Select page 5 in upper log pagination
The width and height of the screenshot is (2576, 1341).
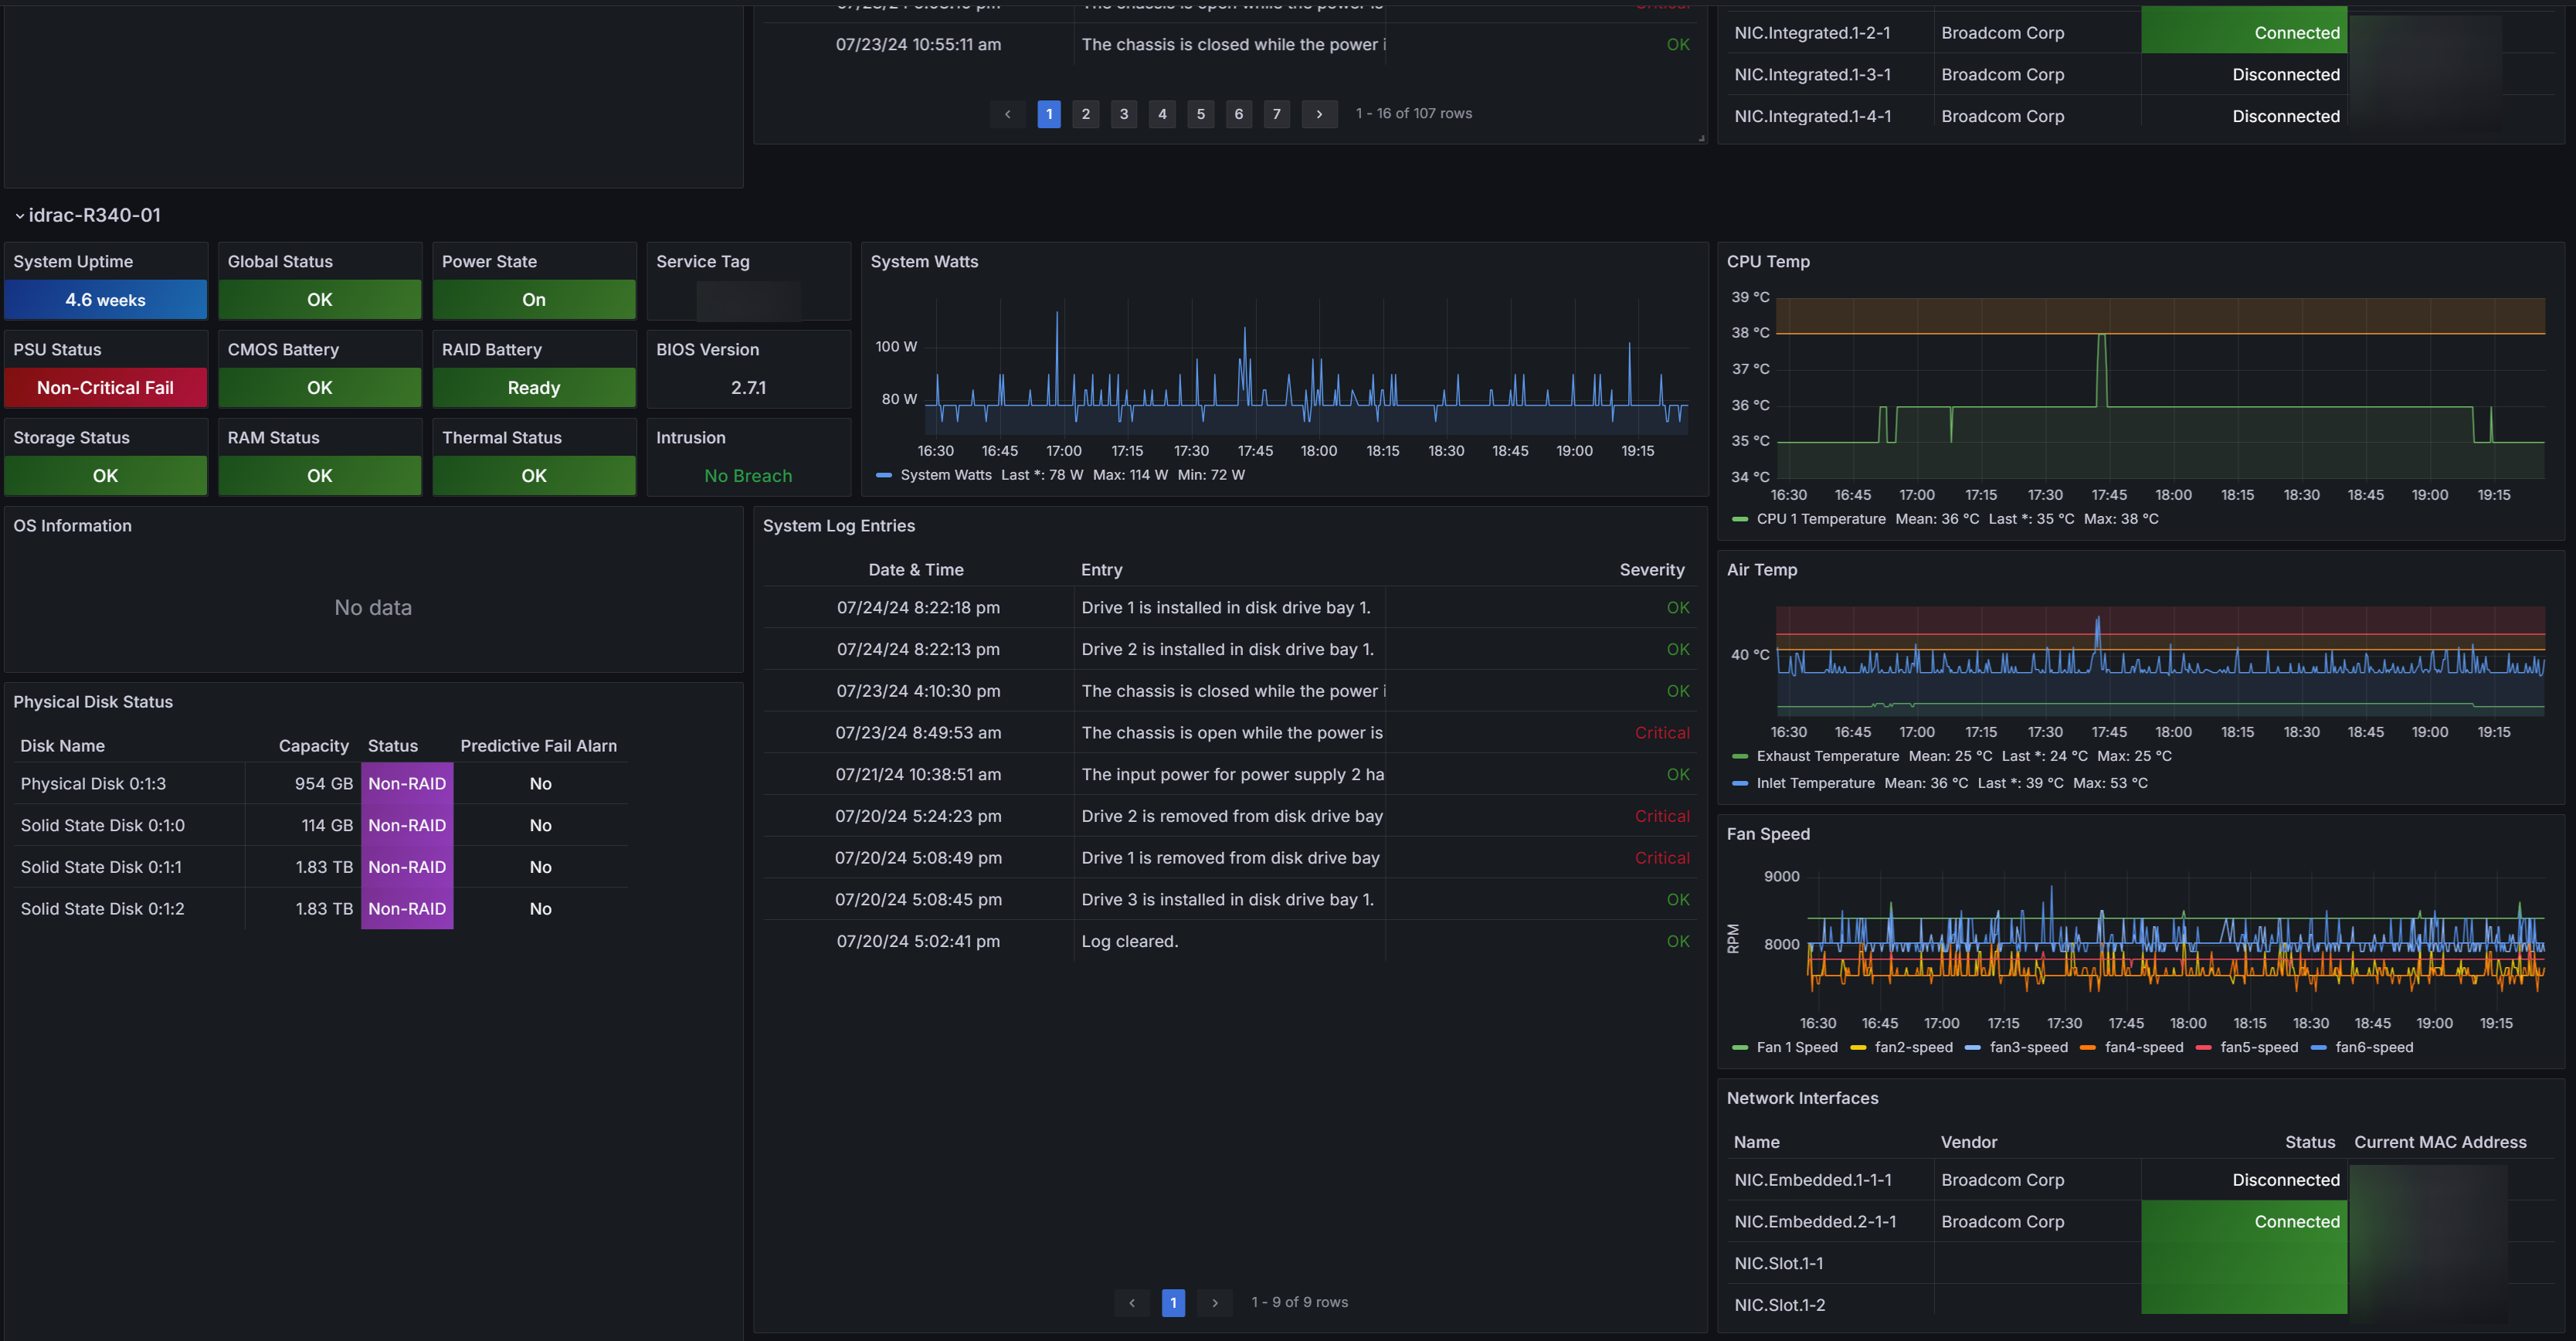[x=1200, y=114]
